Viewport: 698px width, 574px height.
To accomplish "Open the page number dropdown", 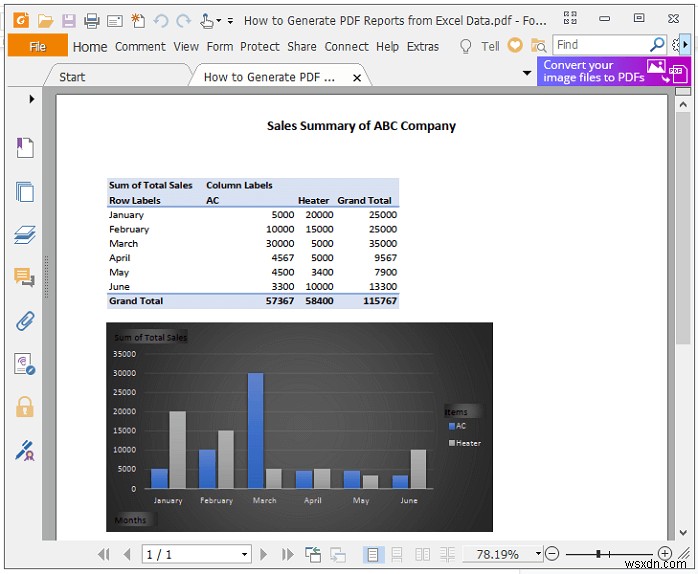I will click(x=244, y=554).
